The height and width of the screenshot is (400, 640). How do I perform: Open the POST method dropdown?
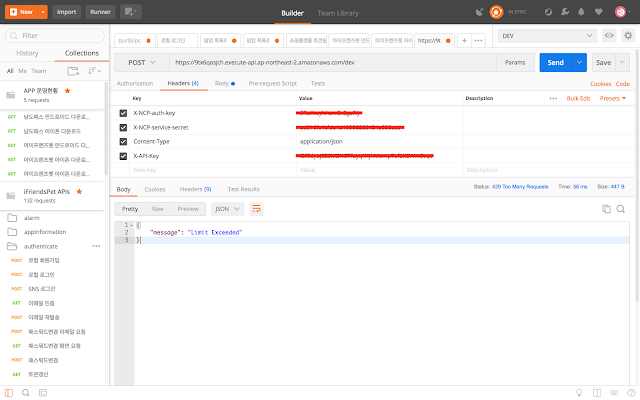tap(142, 62)
